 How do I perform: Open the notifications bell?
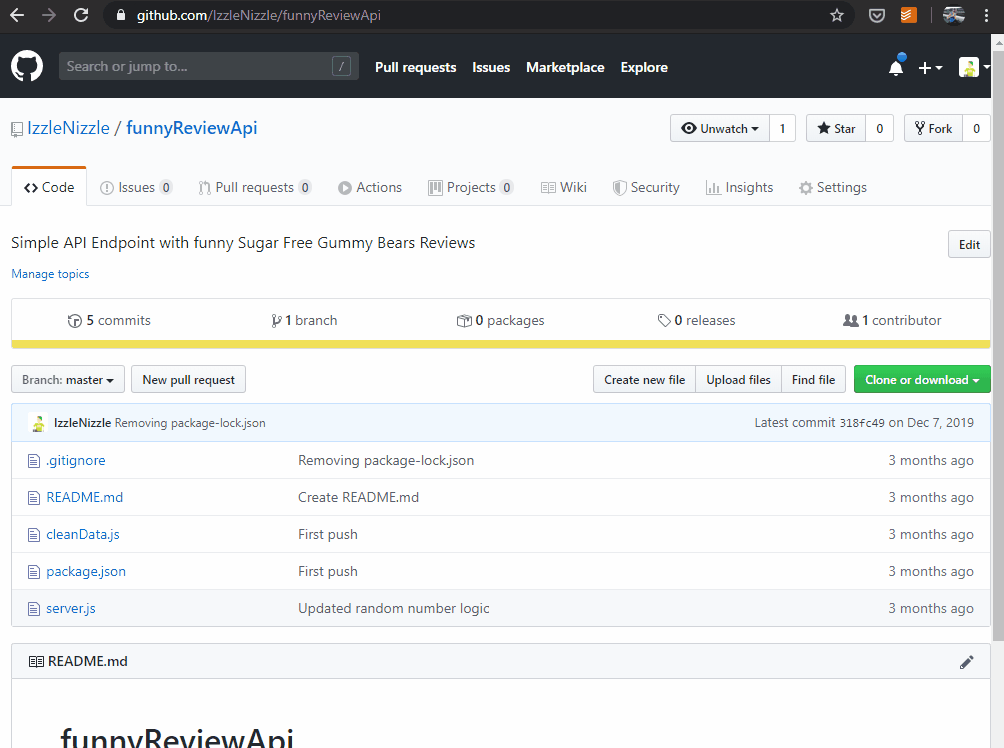click(x=896, y=67)
